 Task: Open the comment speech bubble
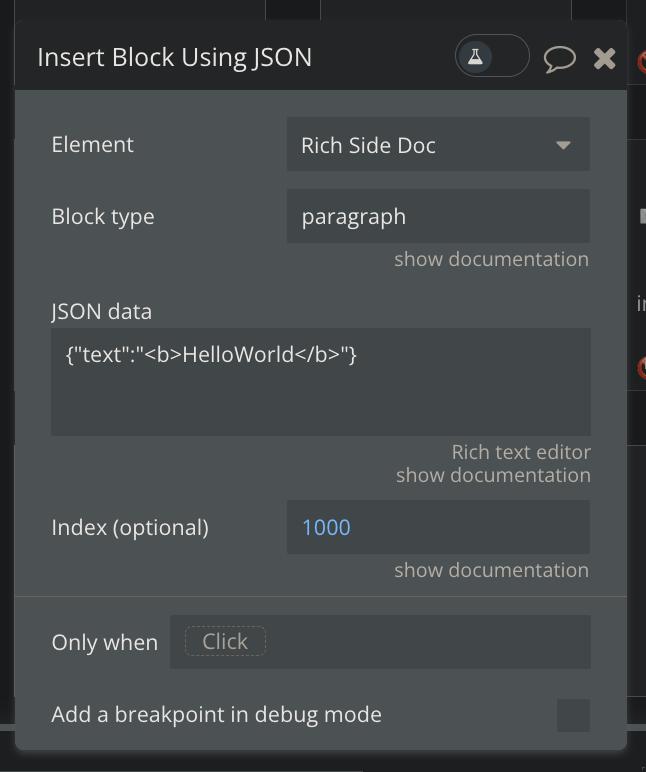pyautogui.click(x=560, y=59)
